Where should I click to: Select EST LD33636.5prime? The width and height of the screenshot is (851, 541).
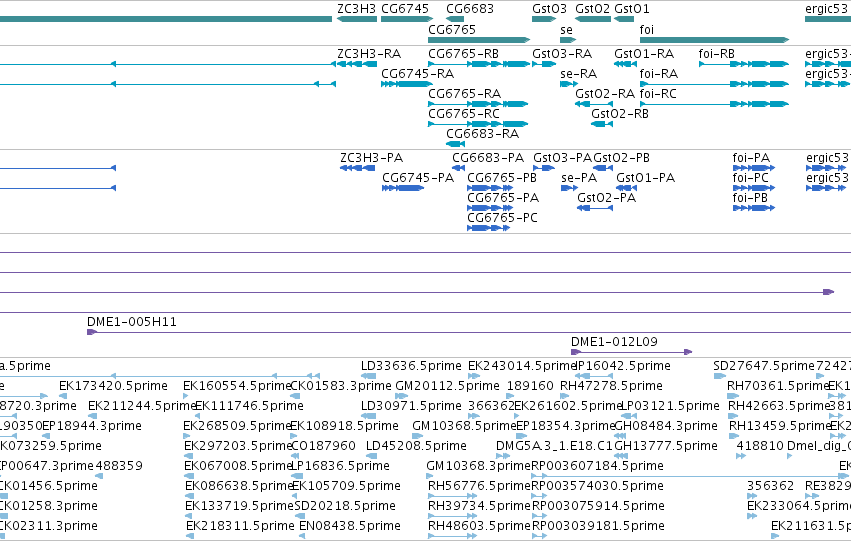pyautogui.click(x=411, y=366)
